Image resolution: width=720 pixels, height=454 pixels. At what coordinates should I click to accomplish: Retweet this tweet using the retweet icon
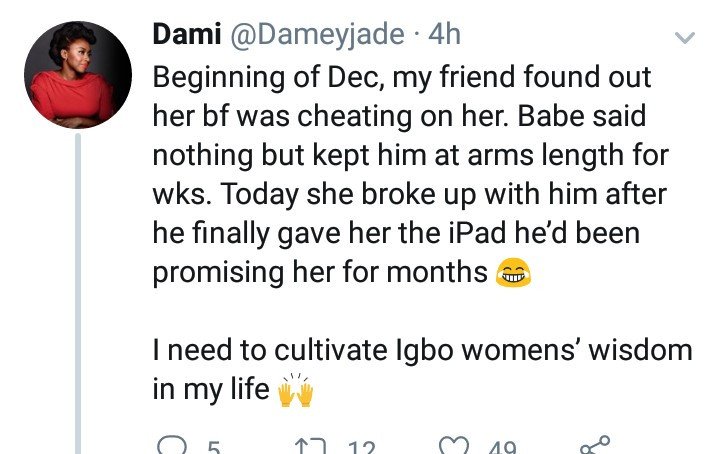310,446
